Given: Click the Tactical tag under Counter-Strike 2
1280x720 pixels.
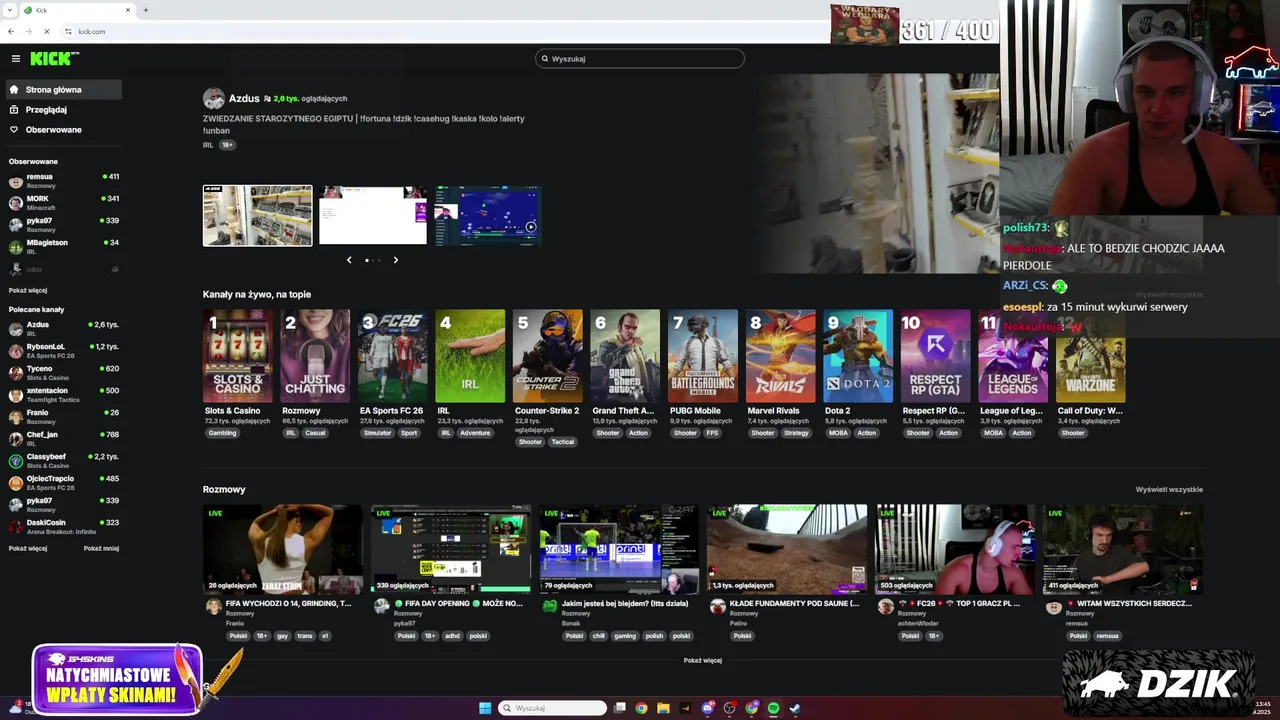Looking at the screenshot, I should tap(563, 442).
